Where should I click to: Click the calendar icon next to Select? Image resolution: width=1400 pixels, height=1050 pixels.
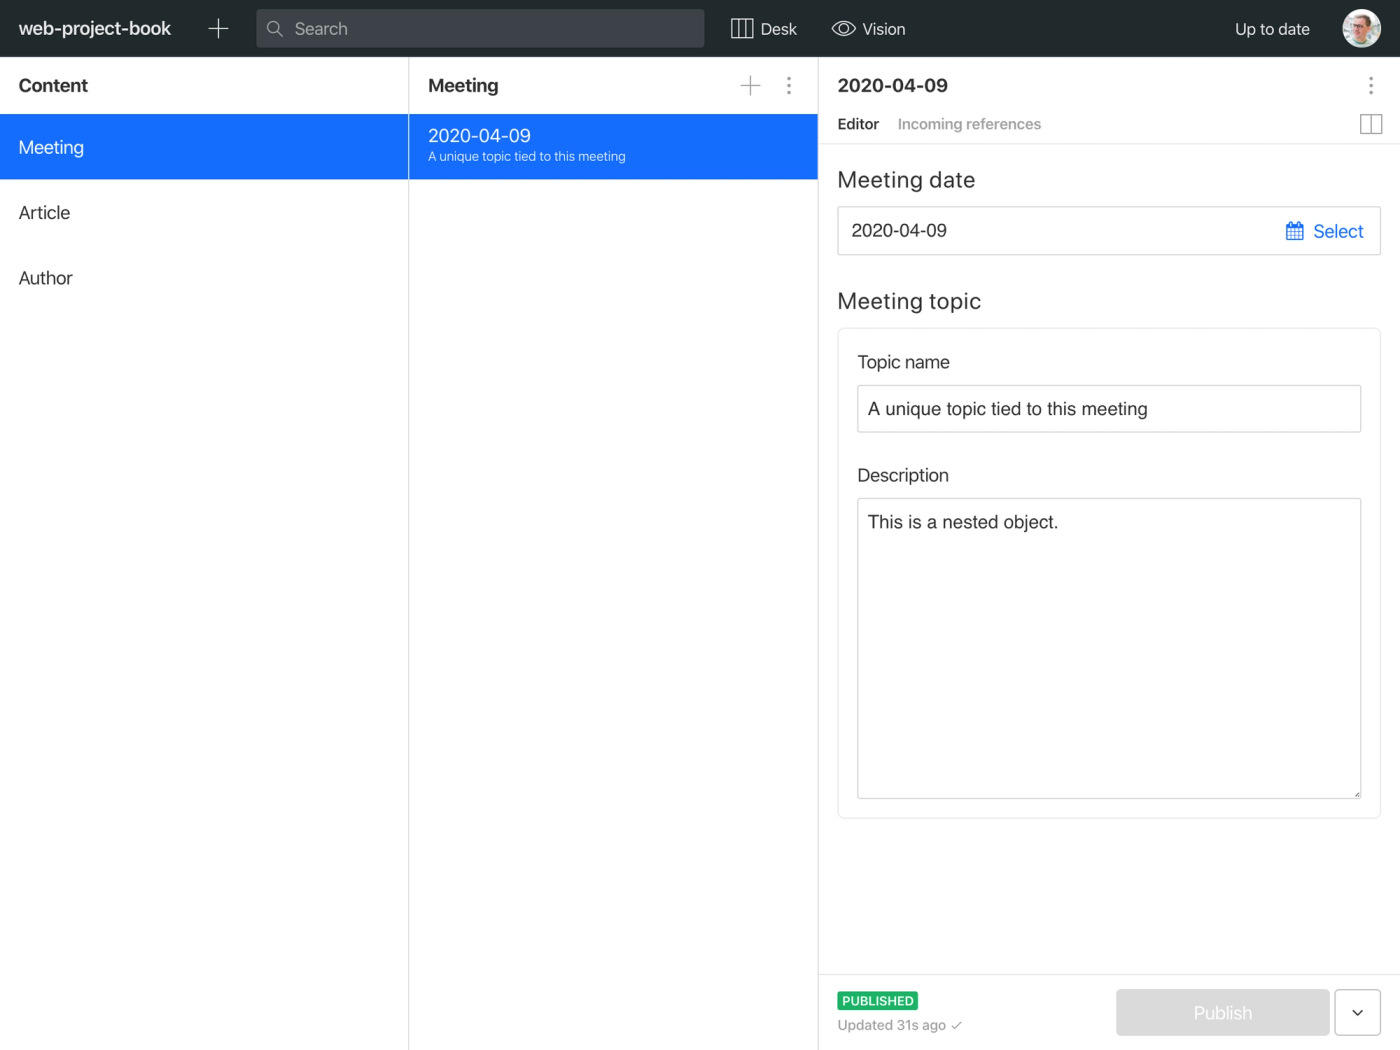(1295, 230)
